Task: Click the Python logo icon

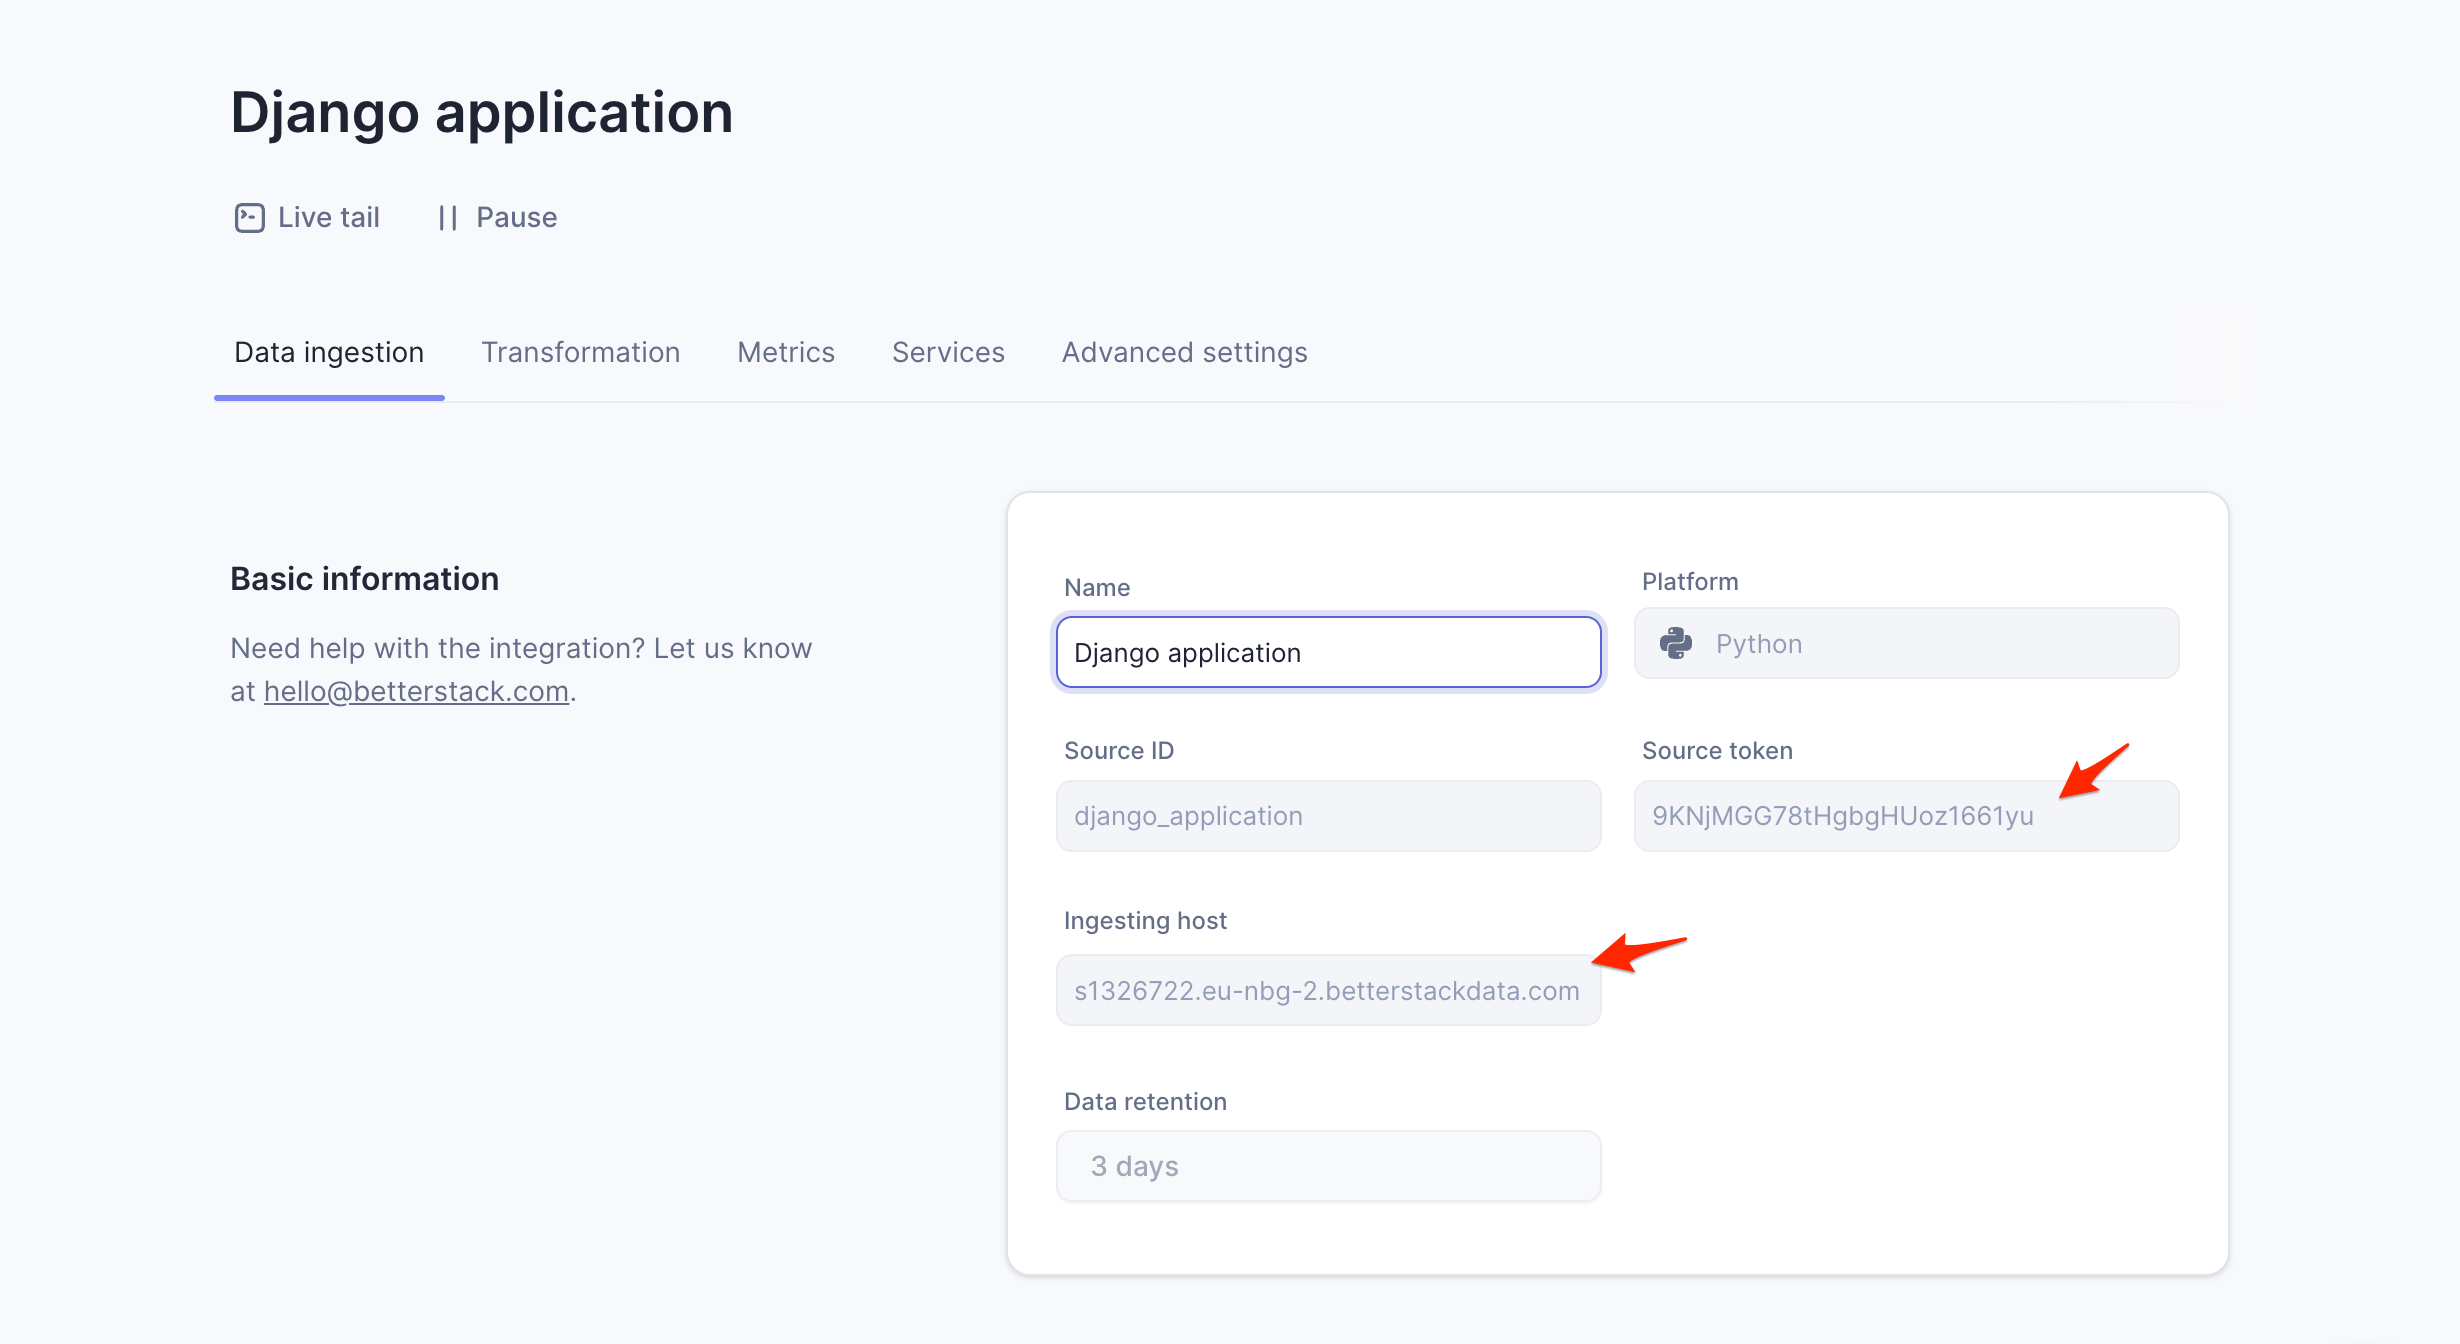Action: click(x=1676, y=643)
